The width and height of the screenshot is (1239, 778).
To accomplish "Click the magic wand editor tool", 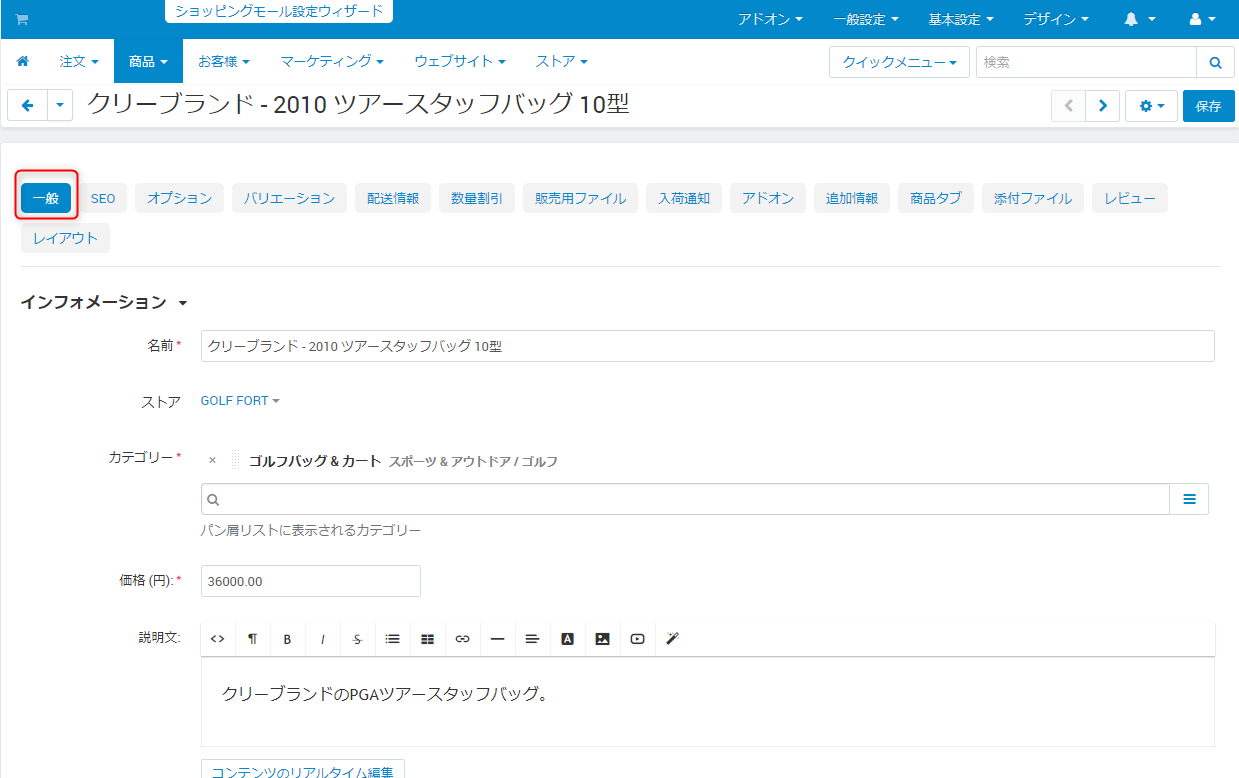I will tap(672, 639).
